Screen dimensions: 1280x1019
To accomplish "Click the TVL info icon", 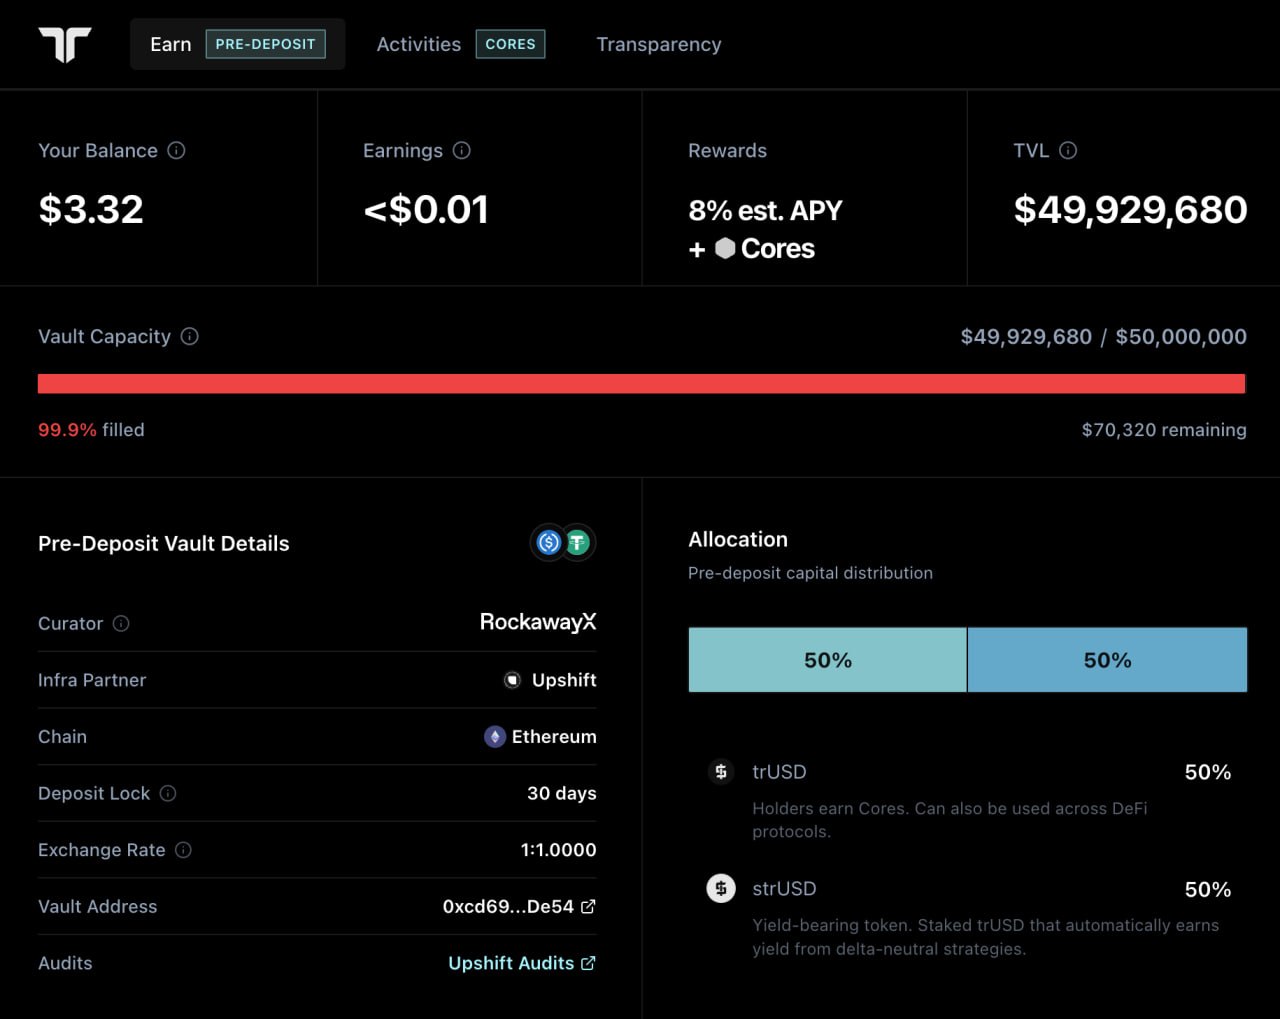I will coord(1068,151).
